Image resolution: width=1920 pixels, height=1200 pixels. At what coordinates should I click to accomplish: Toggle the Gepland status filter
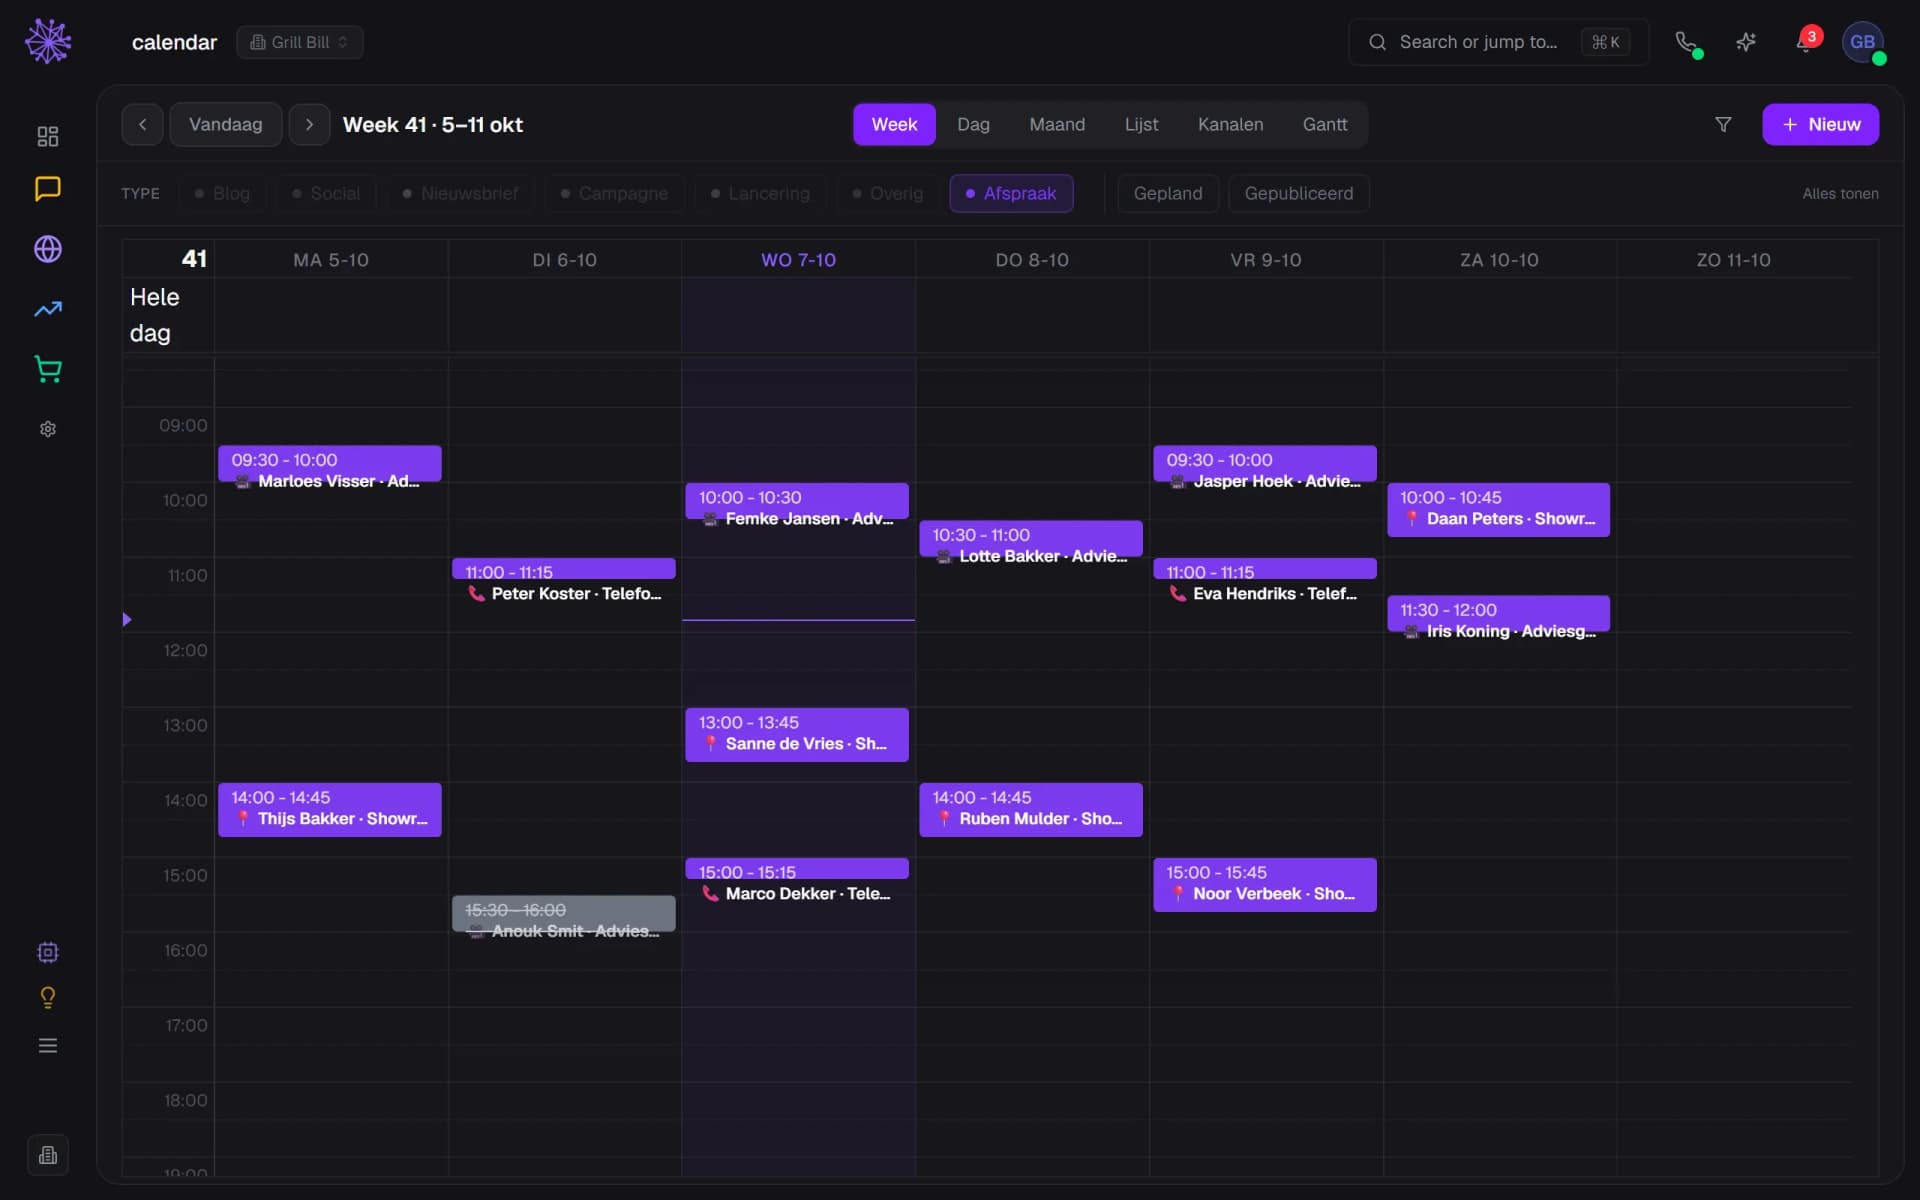tap(1168, 193)
